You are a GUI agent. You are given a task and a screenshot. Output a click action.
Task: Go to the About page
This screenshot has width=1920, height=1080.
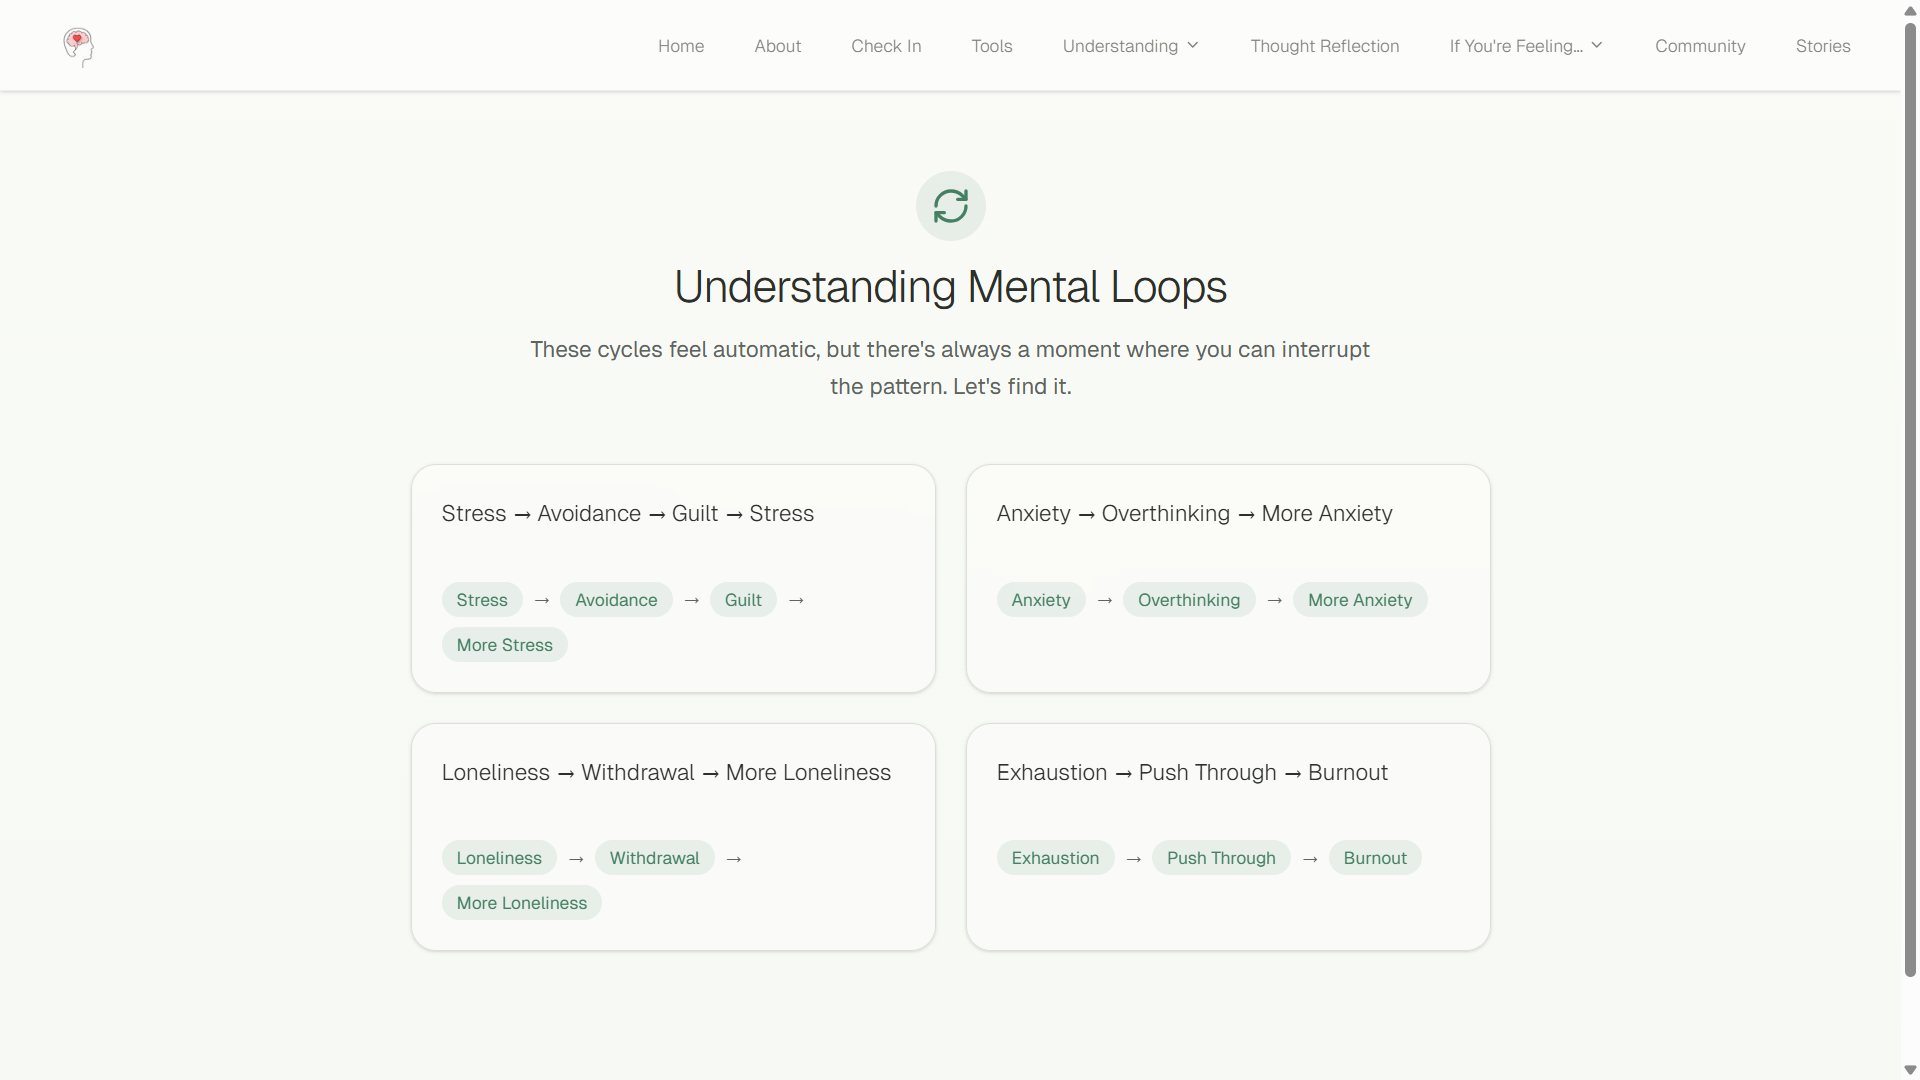pyautogui.click(x=777, y=46)
